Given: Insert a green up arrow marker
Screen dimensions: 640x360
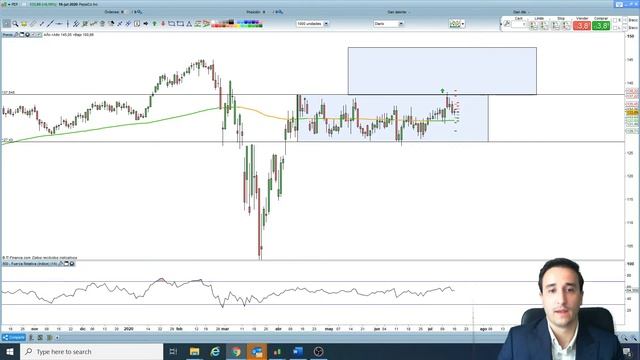Looking at the screenshot, I should coord(155,24).
